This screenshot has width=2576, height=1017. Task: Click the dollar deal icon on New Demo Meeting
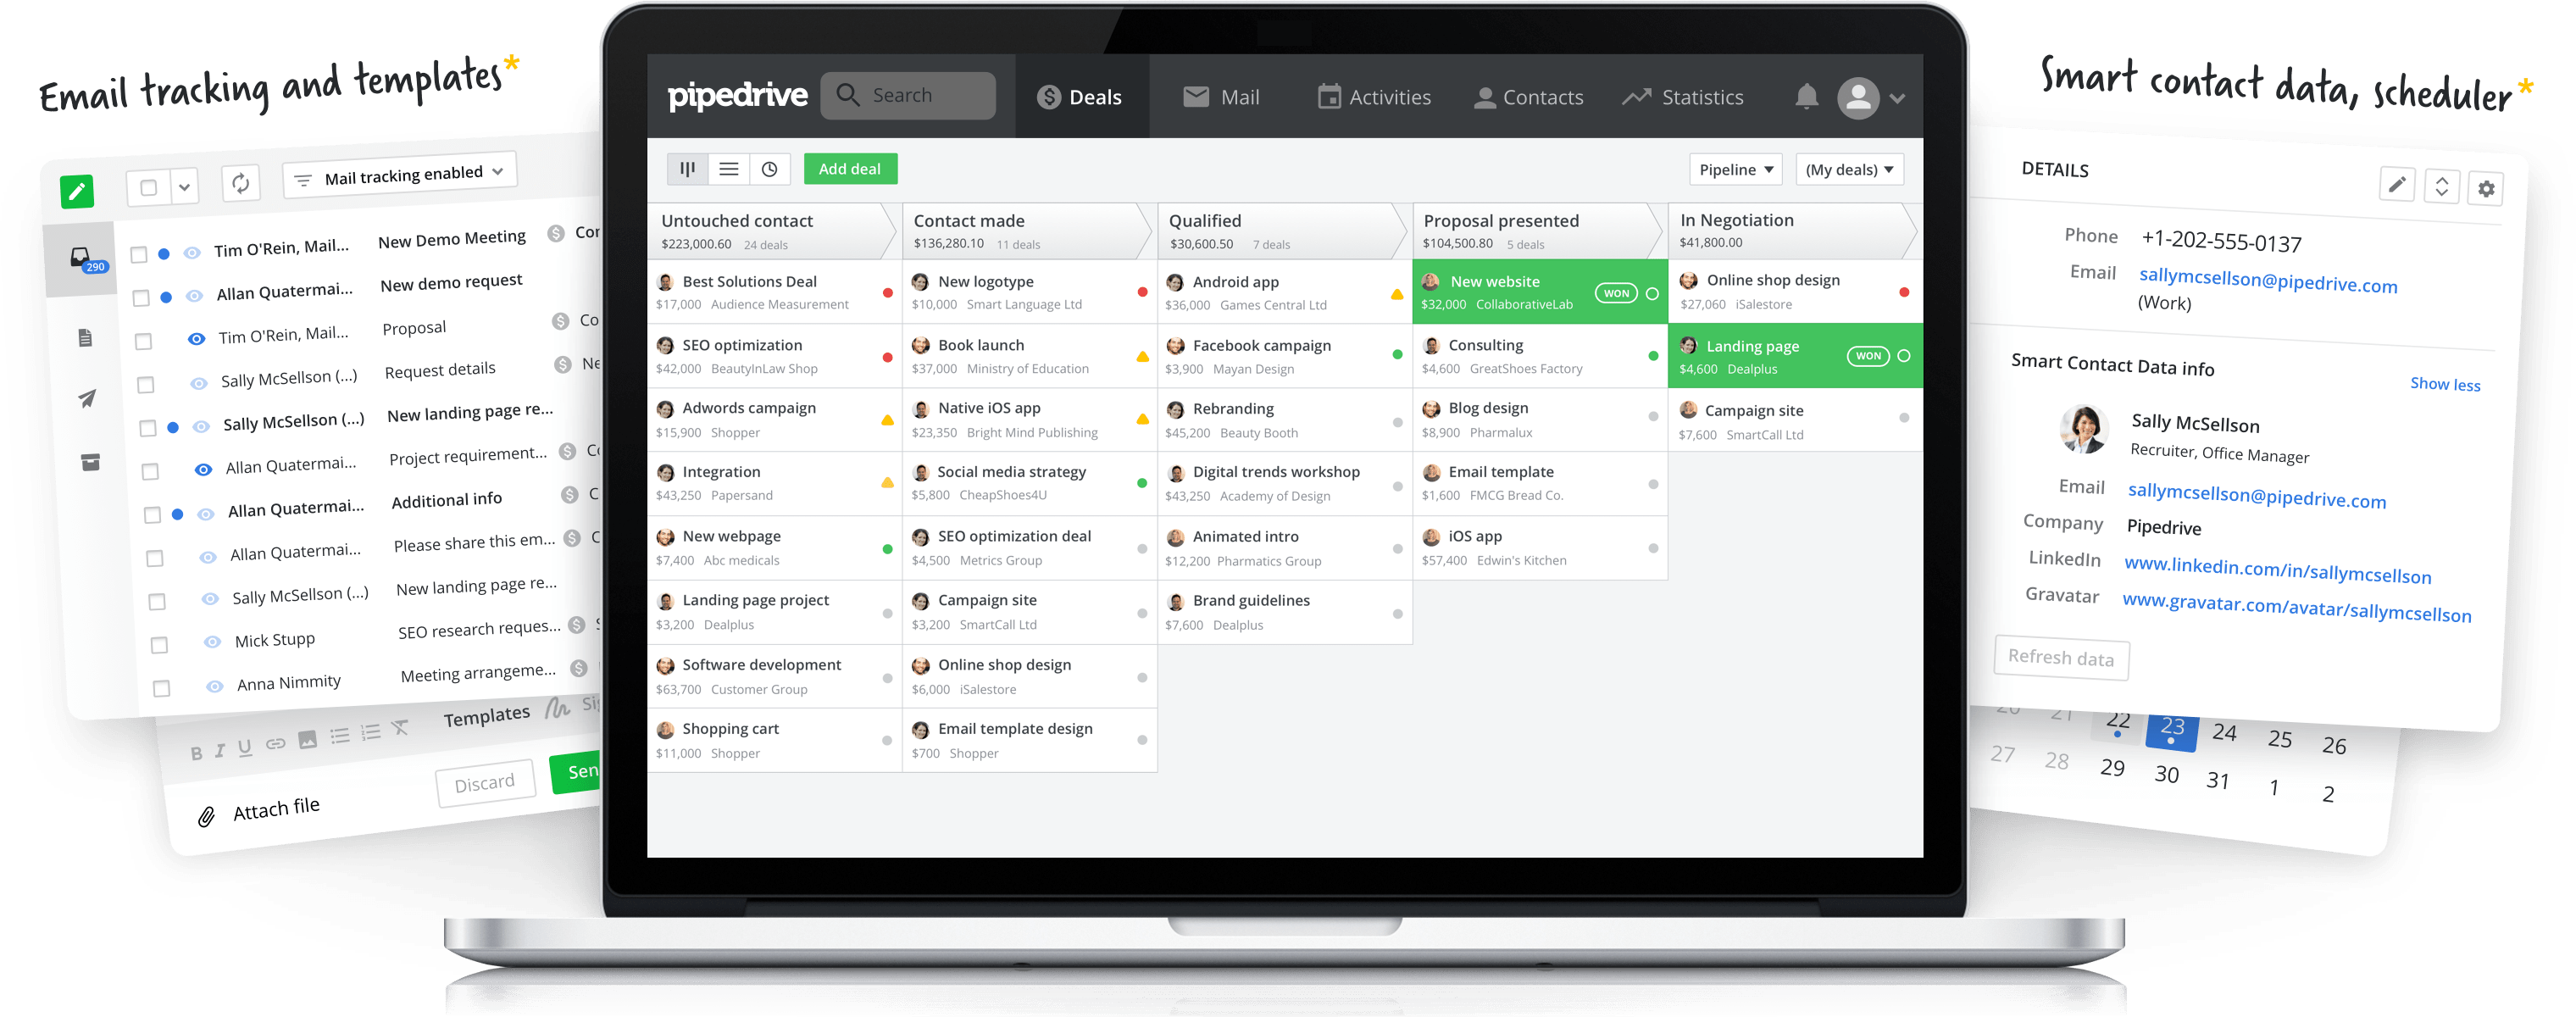(556, 233)
